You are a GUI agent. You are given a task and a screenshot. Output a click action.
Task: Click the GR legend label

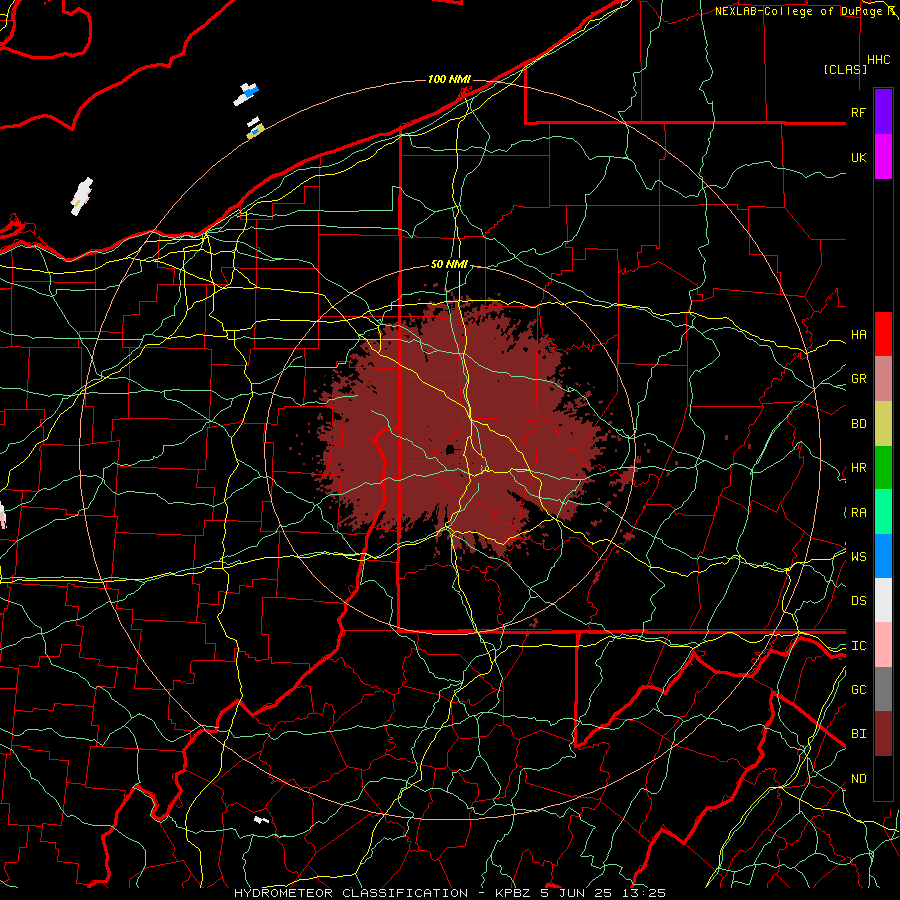pyautogui.click(x=858, y=379)
